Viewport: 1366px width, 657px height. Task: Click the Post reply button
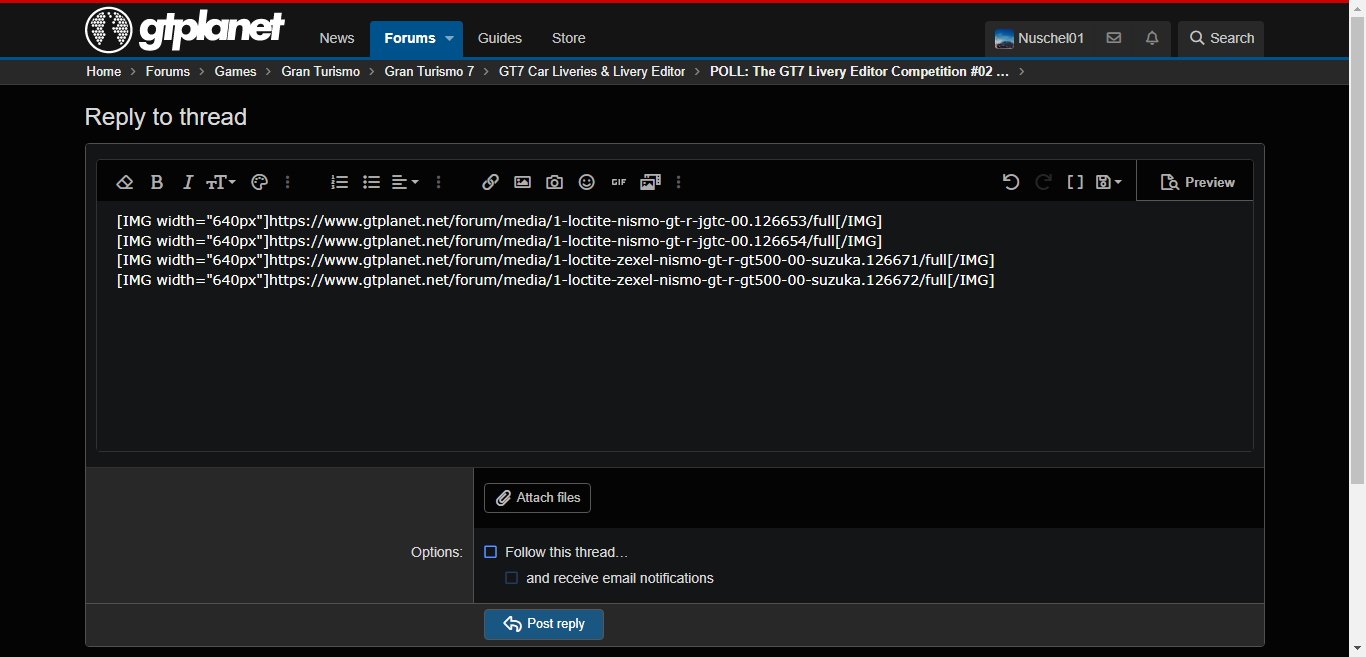pyautogui.click(x=544, y=624)
